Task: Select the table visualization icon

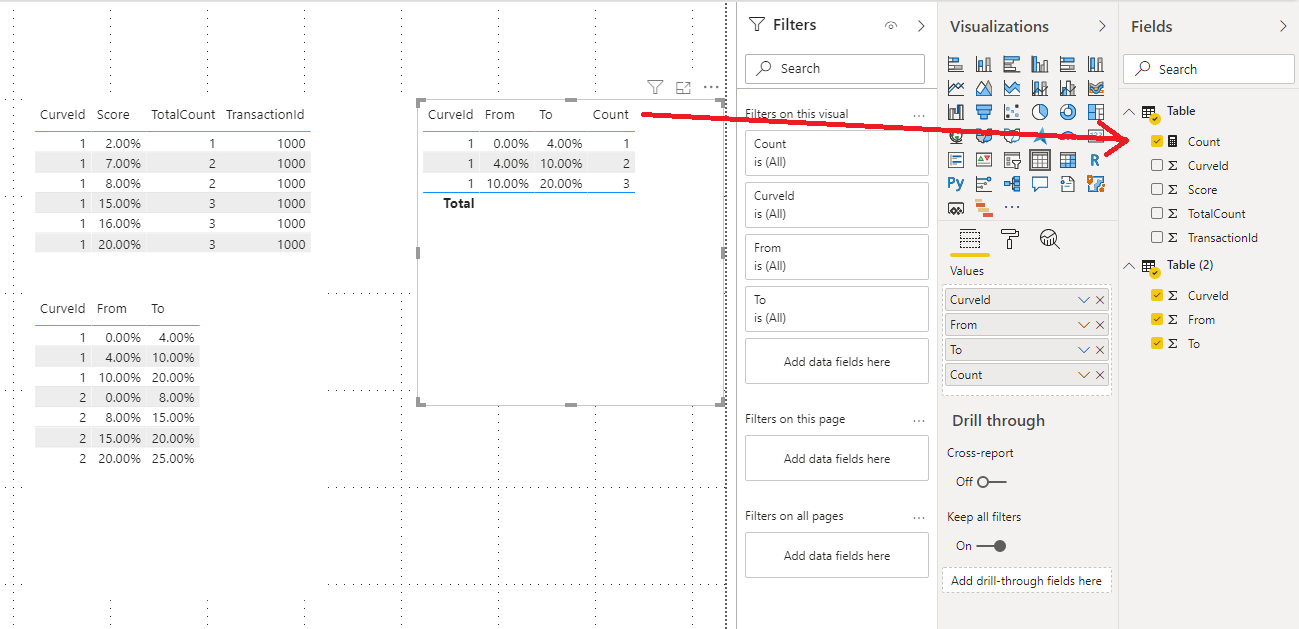Action: (x=1040, y=160)
